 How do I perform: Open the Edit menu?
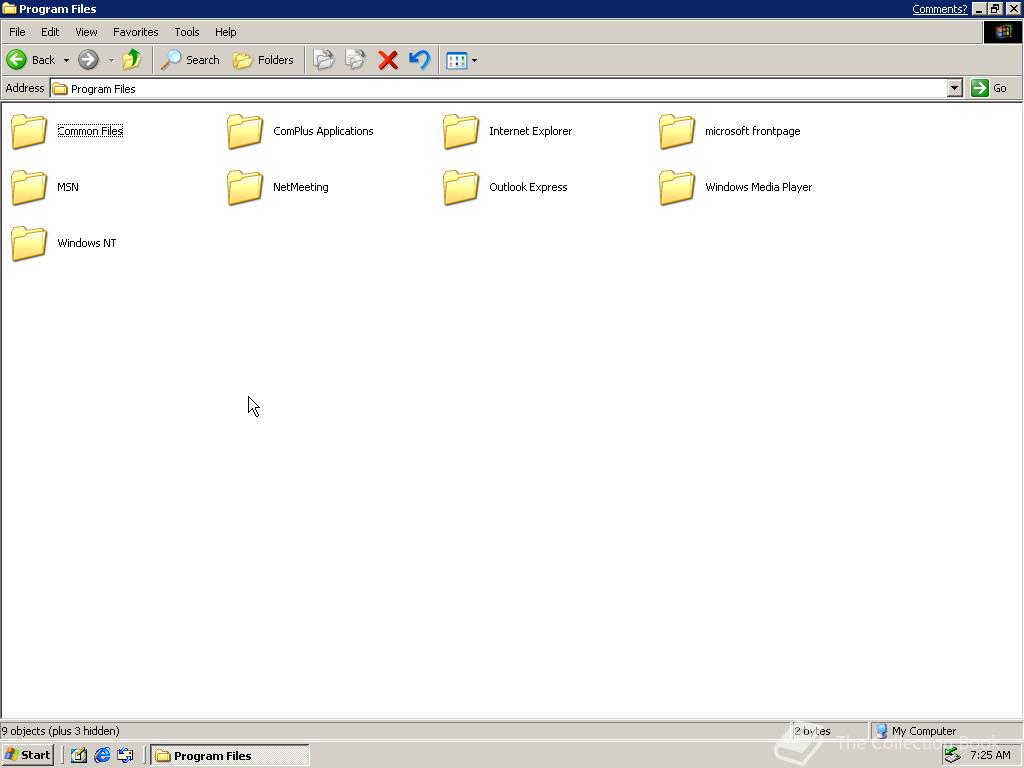50,32
